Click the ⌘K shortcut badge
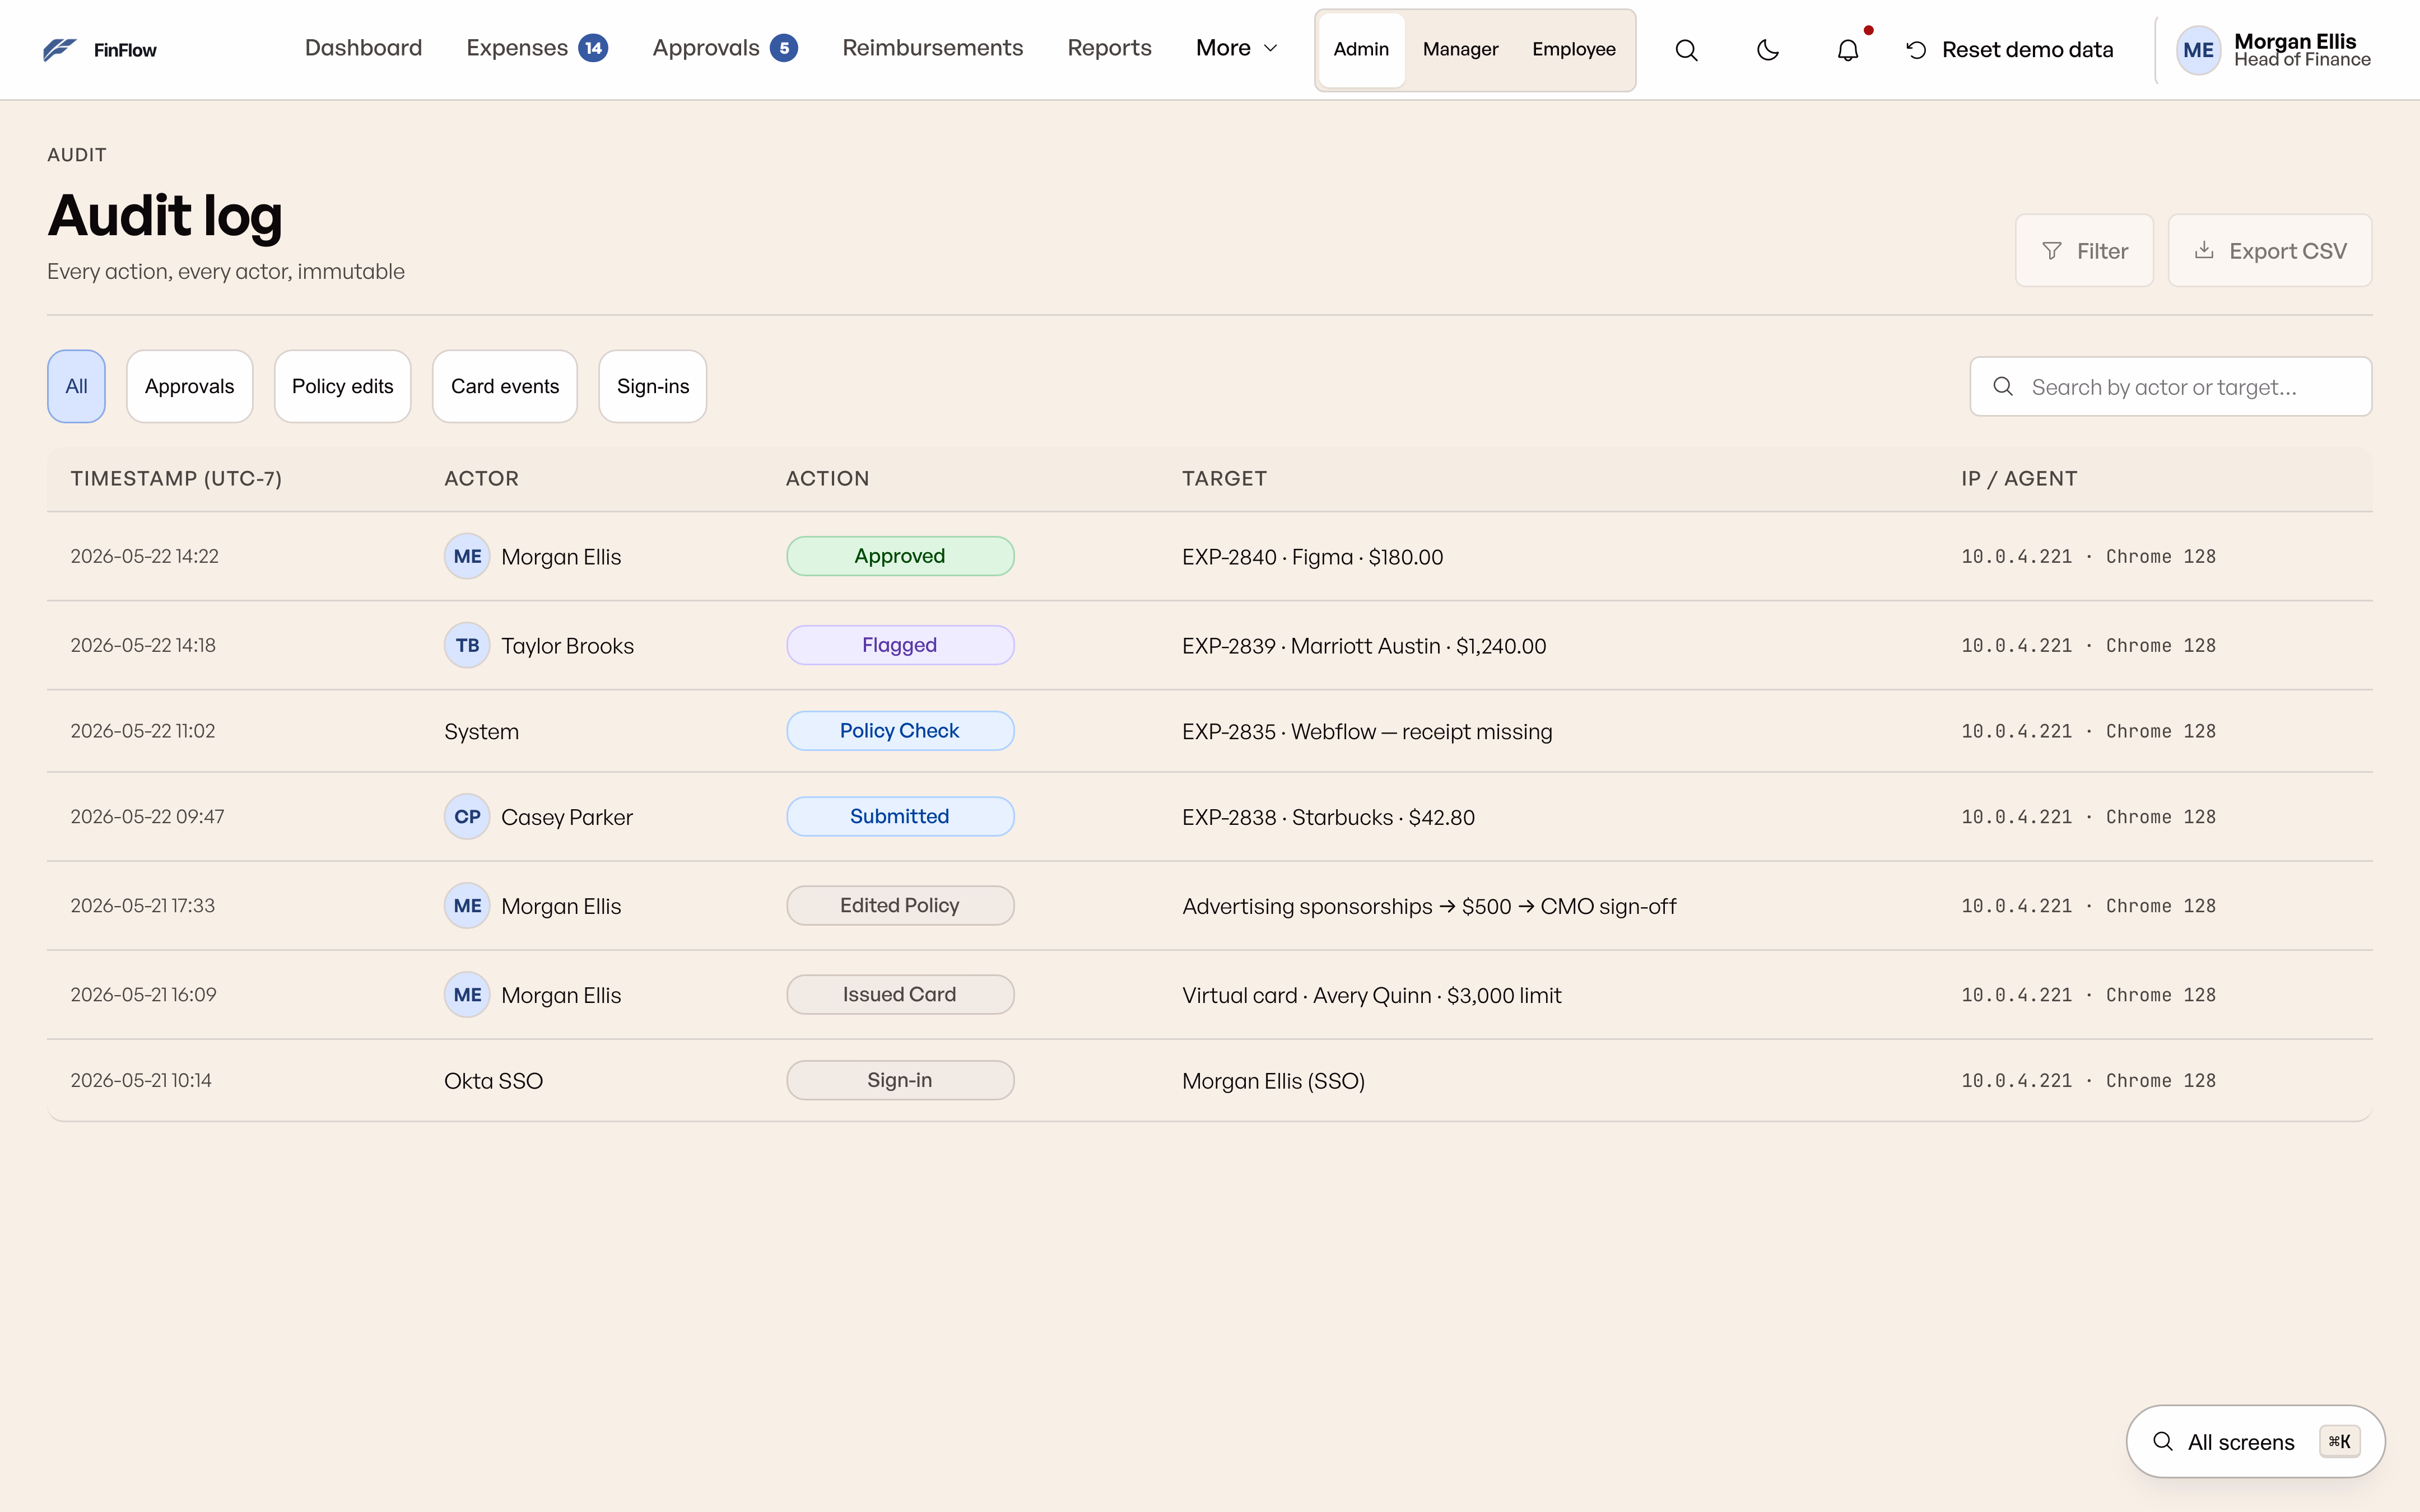The height and width of the screenshot is (1512, 2420). 2339,1442
